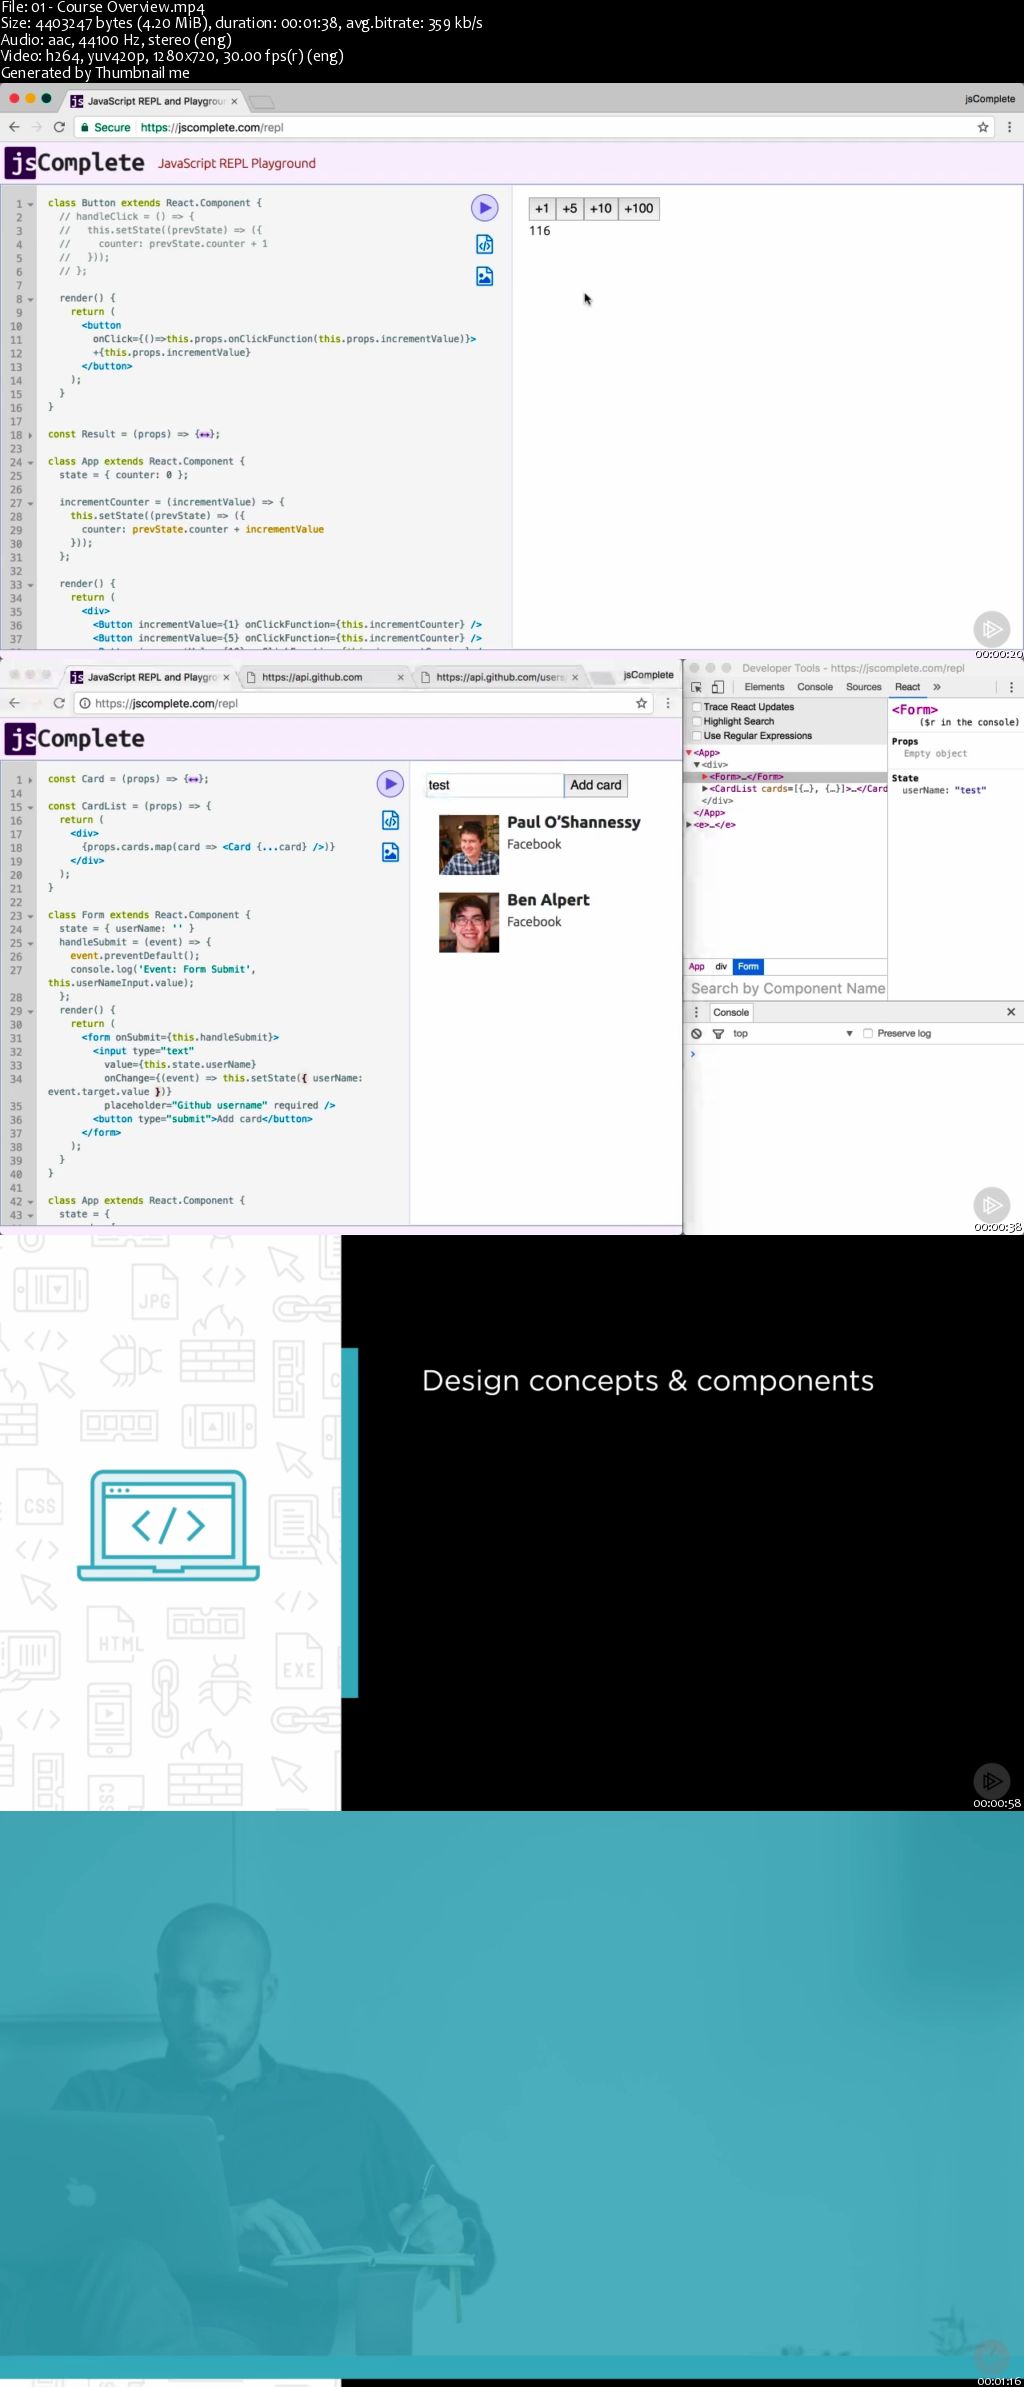The height and width of the screenshot is (2387, 1024).
Task: Collapse the <App> node in React tree
Action: coord(689,752)
